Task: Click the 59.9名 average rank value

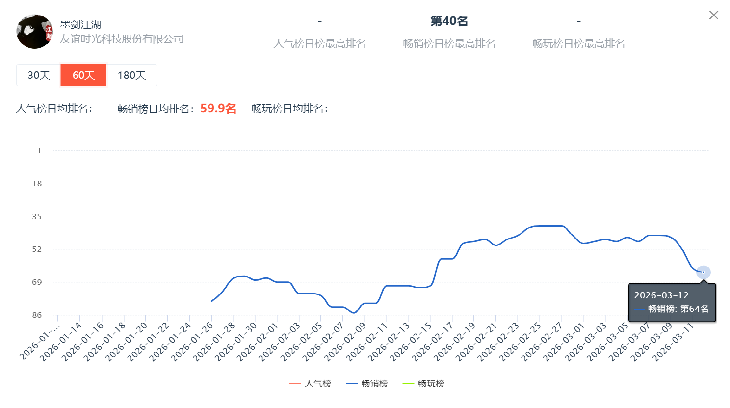Action: click(x=218, y=109)
